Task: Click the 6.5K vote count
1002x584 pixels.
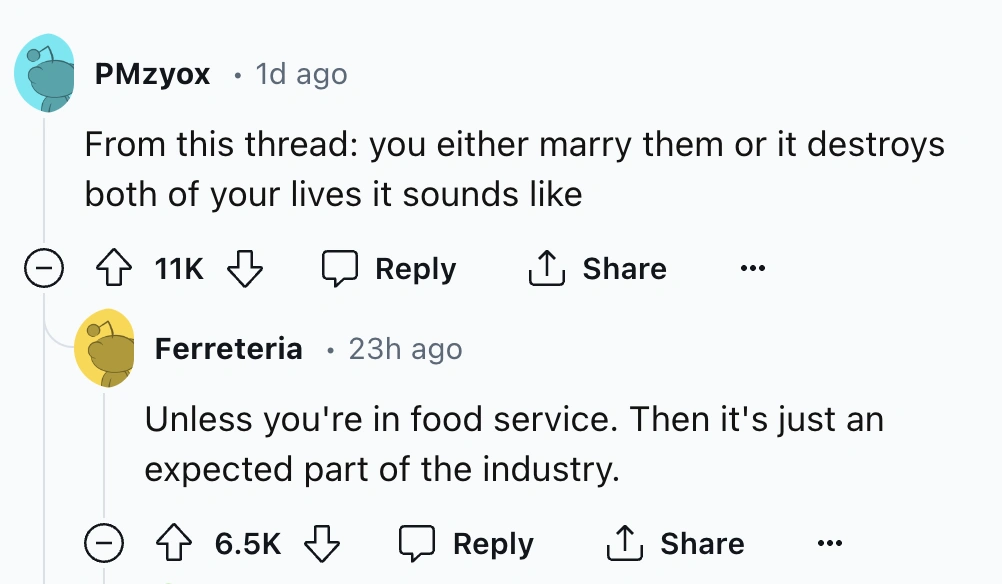Action: [x=248, y=544]
